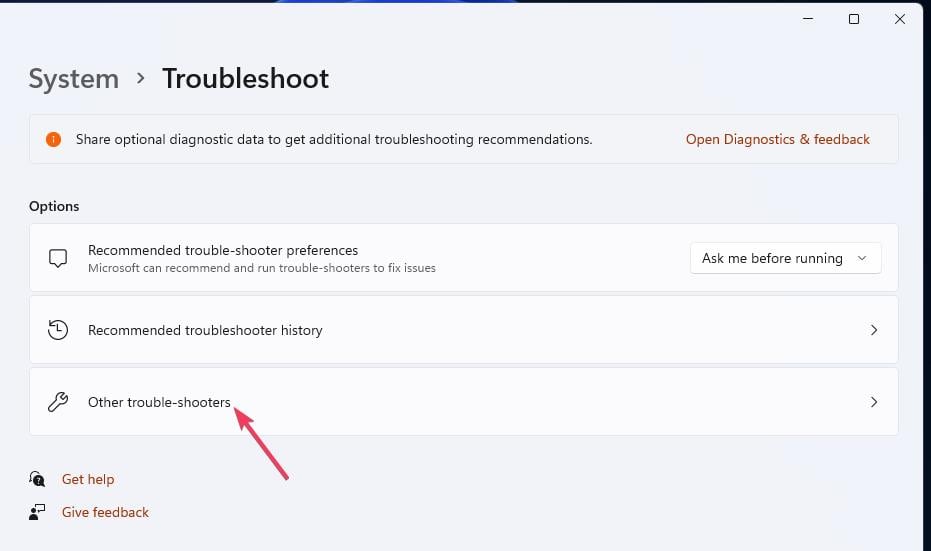This screenshot has width=931, height=551.
Task: Click the wrench icon for Other trouble-shooters
Action: click(58, 402)
